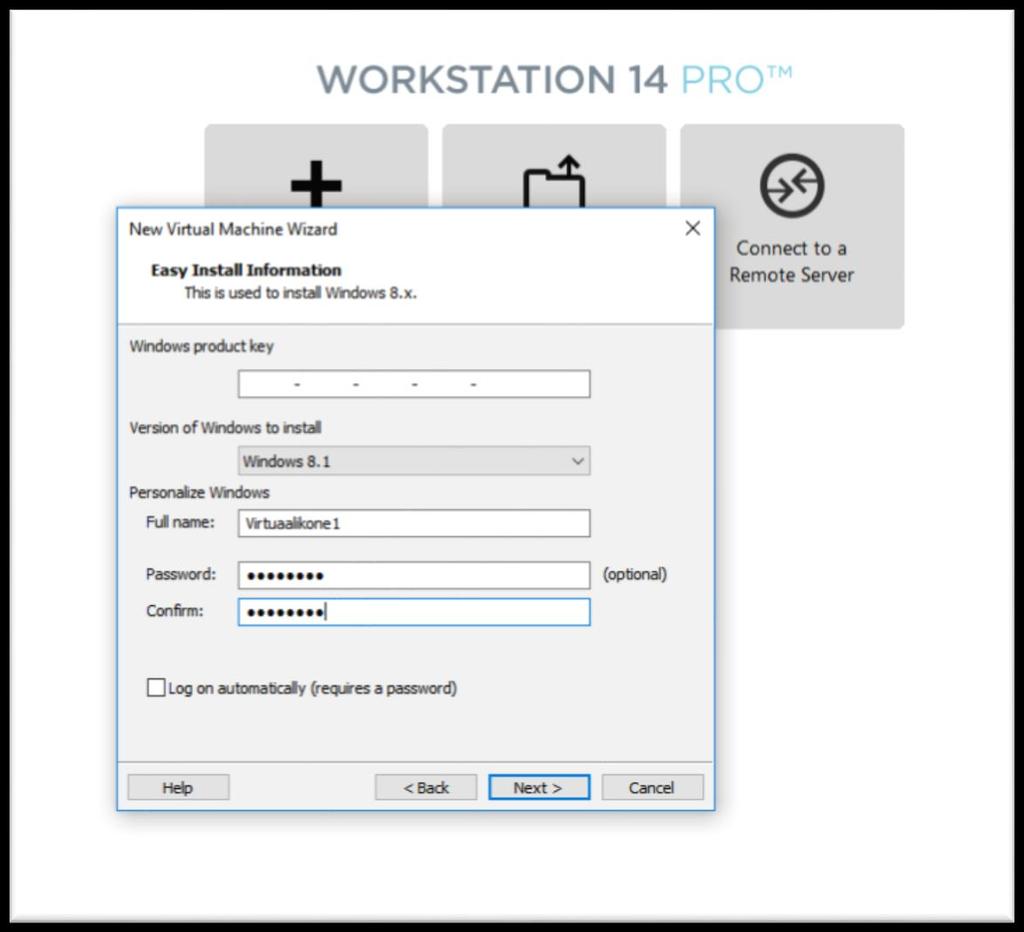Cancel the wizard
Image resolution: width=1024 pixels, height=932 pixels.
click(652, 788)
